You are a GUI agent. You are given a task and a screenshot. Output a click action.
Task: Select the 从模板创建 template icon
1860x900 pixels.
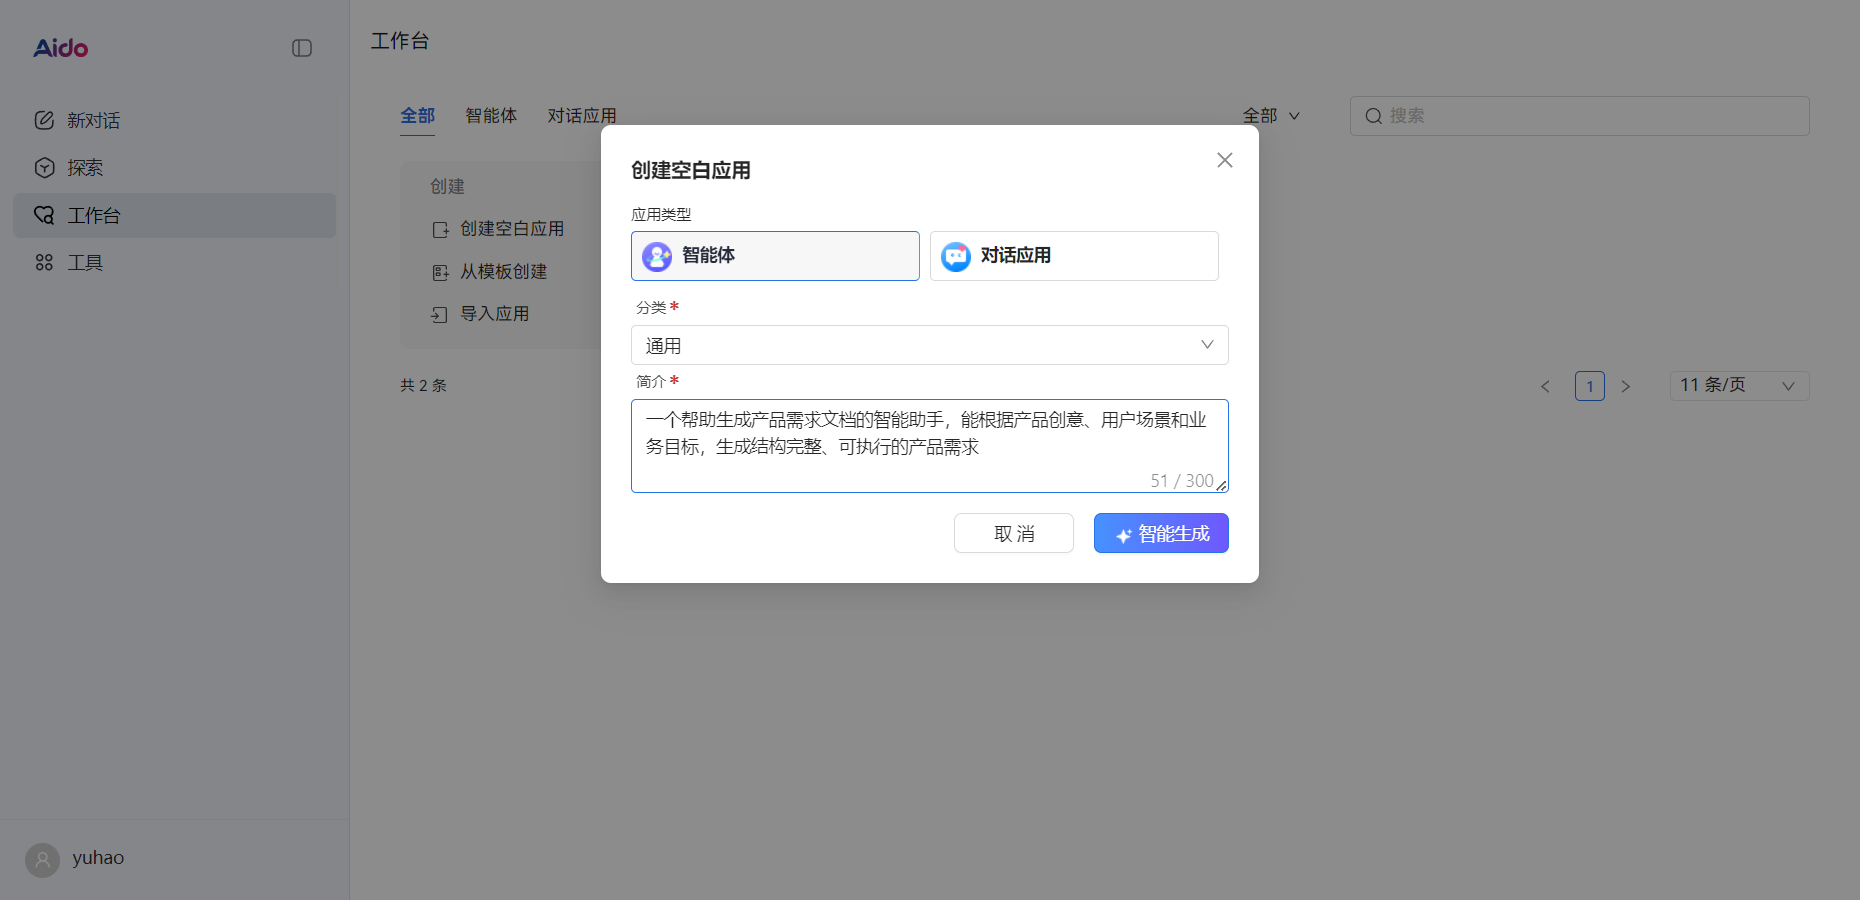(x=440, y=271)
